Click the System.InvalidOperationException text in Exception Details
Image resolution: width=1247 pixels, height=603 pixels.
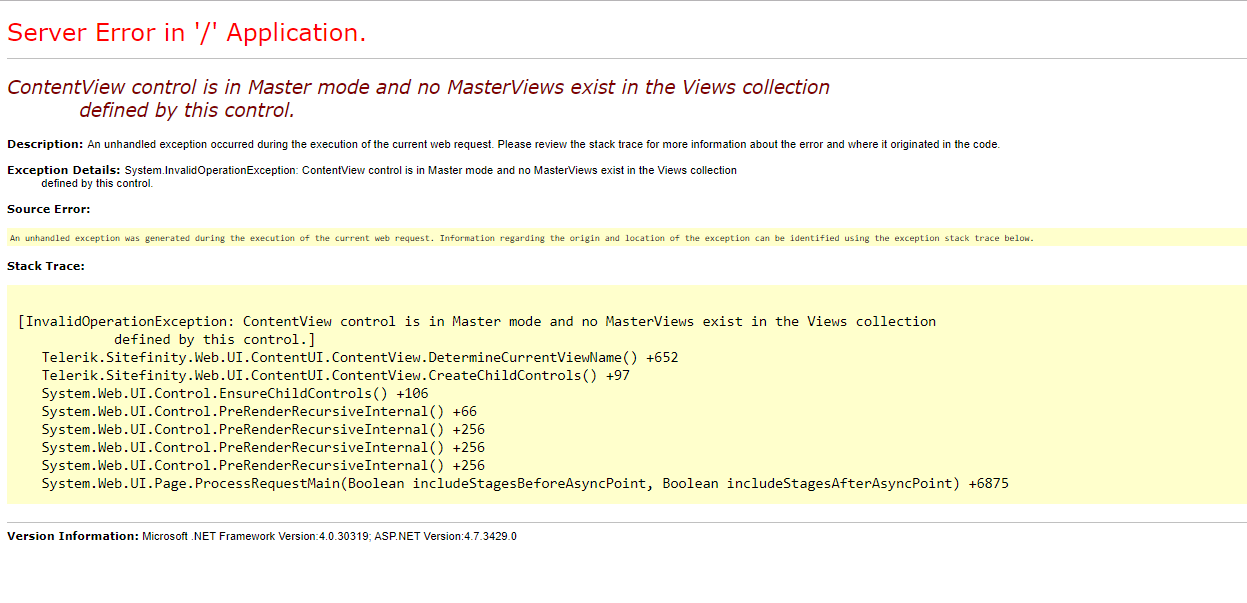click(x=210, y=170)
